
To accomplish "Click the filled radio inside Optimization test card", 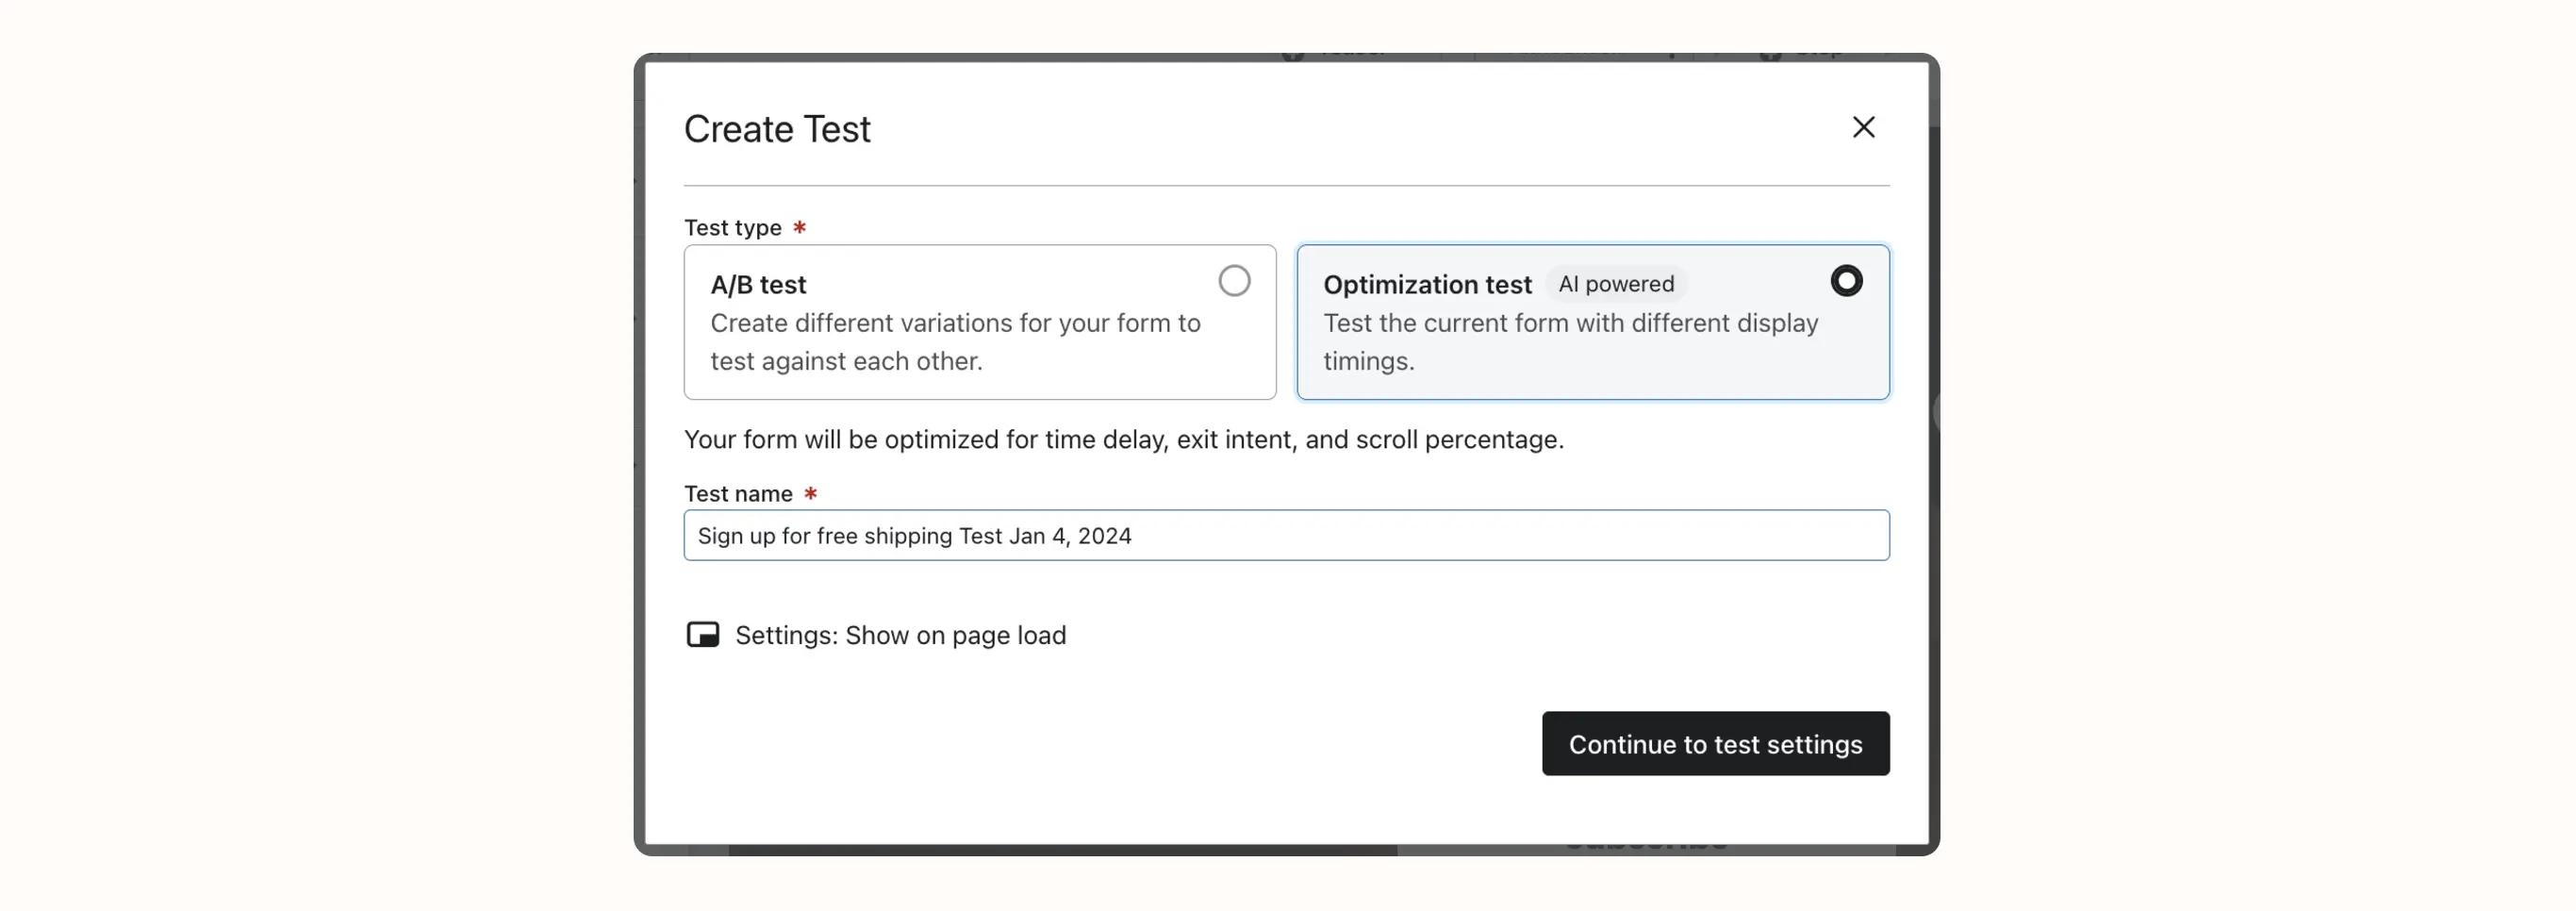I will (x=1845, y=281).
